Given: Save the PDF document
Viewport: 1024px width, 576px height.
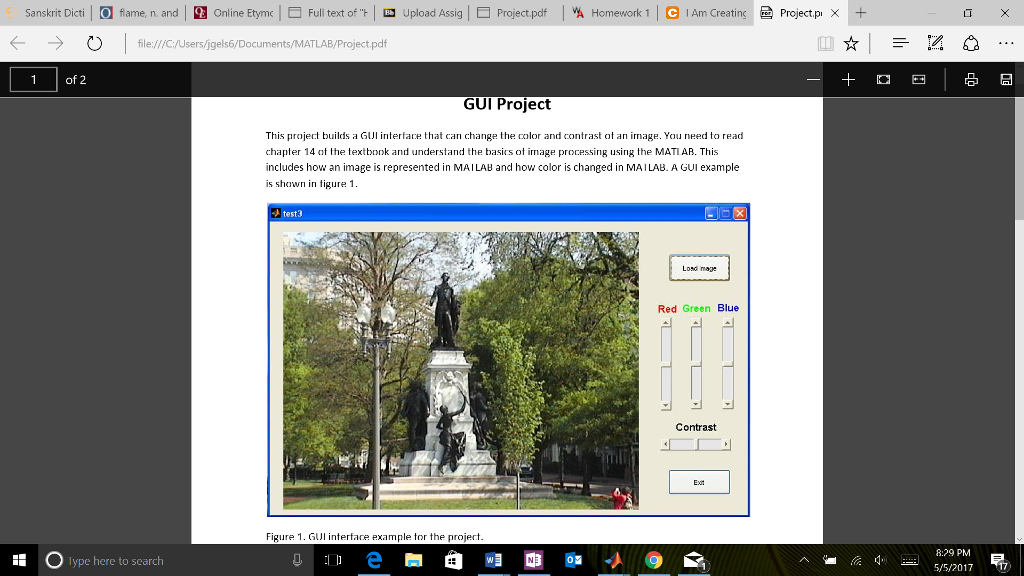Looking at the screenshot, I should pos(1006,80).
